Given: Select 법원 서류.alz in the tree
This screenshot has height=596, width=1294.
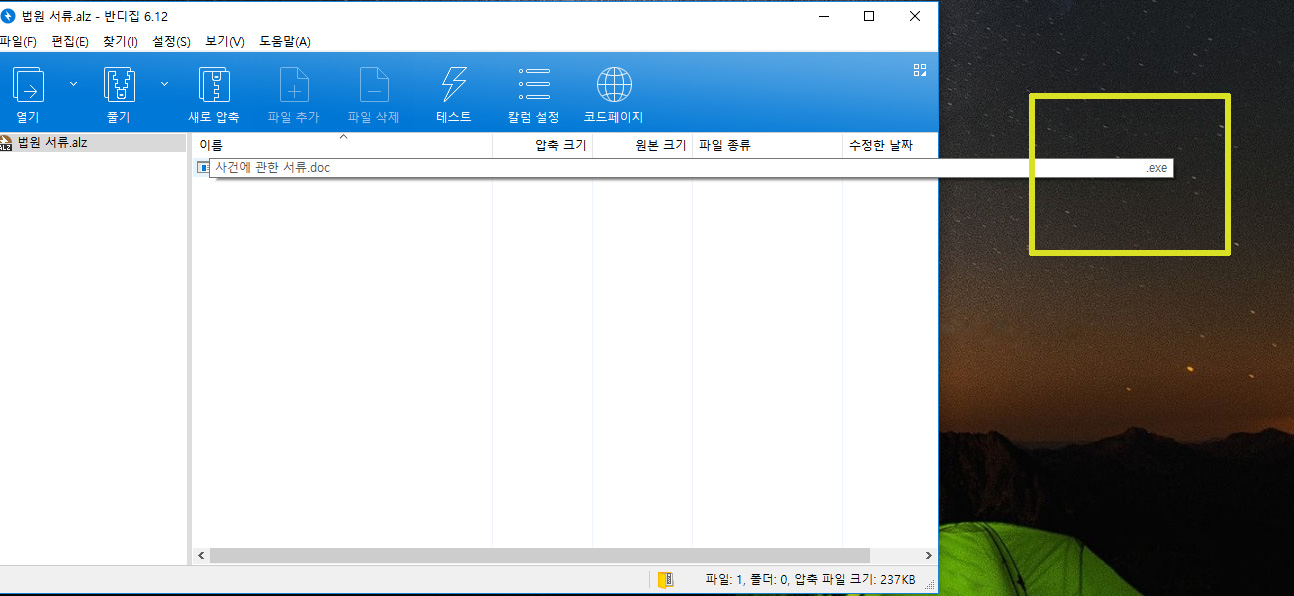Looking at the screenshot, I should [53, 143].
